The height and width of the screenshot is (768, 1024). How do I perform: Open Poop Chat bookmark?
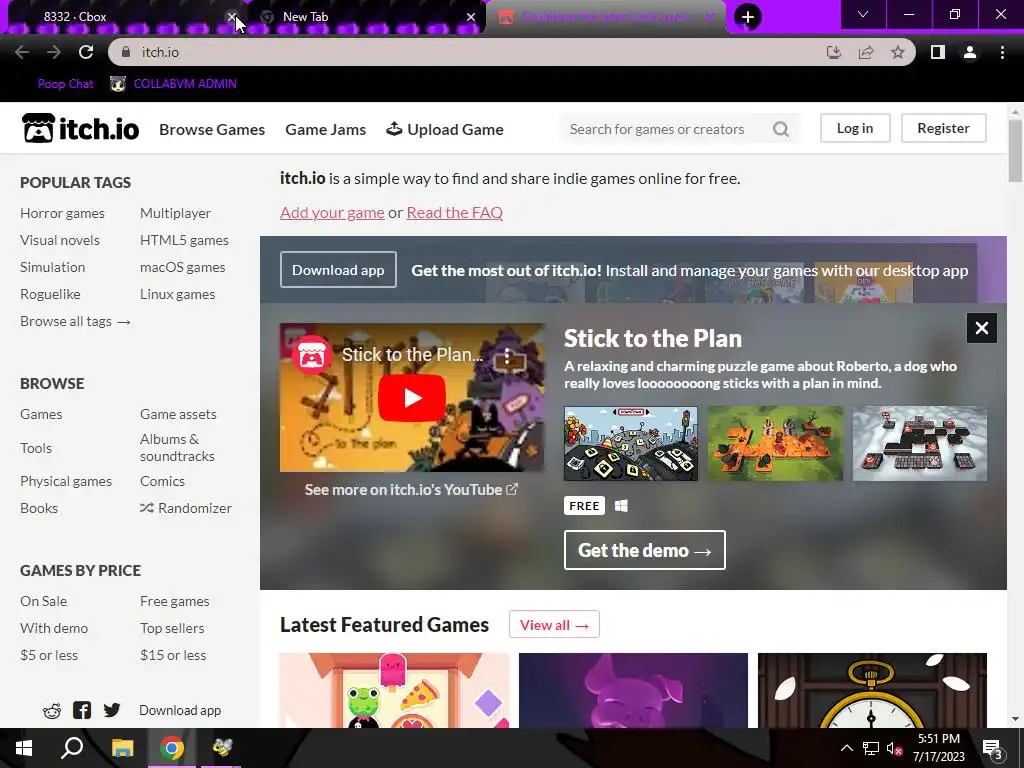pyautogui.click(x=65, y=84)
